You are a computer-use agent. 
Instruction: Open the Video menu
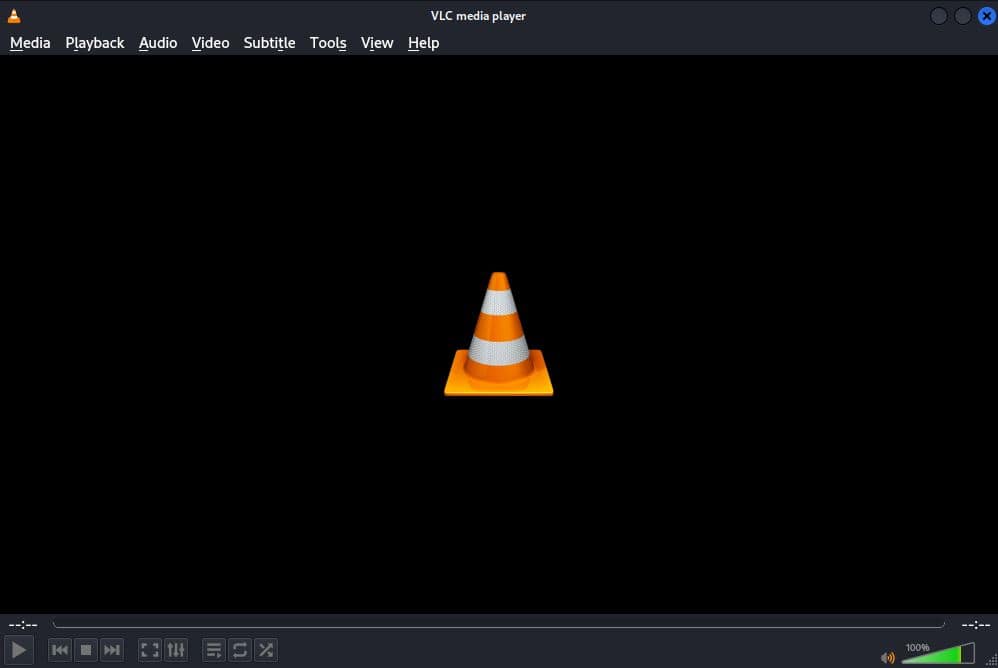pyautogui.click(x=211, y=43)
